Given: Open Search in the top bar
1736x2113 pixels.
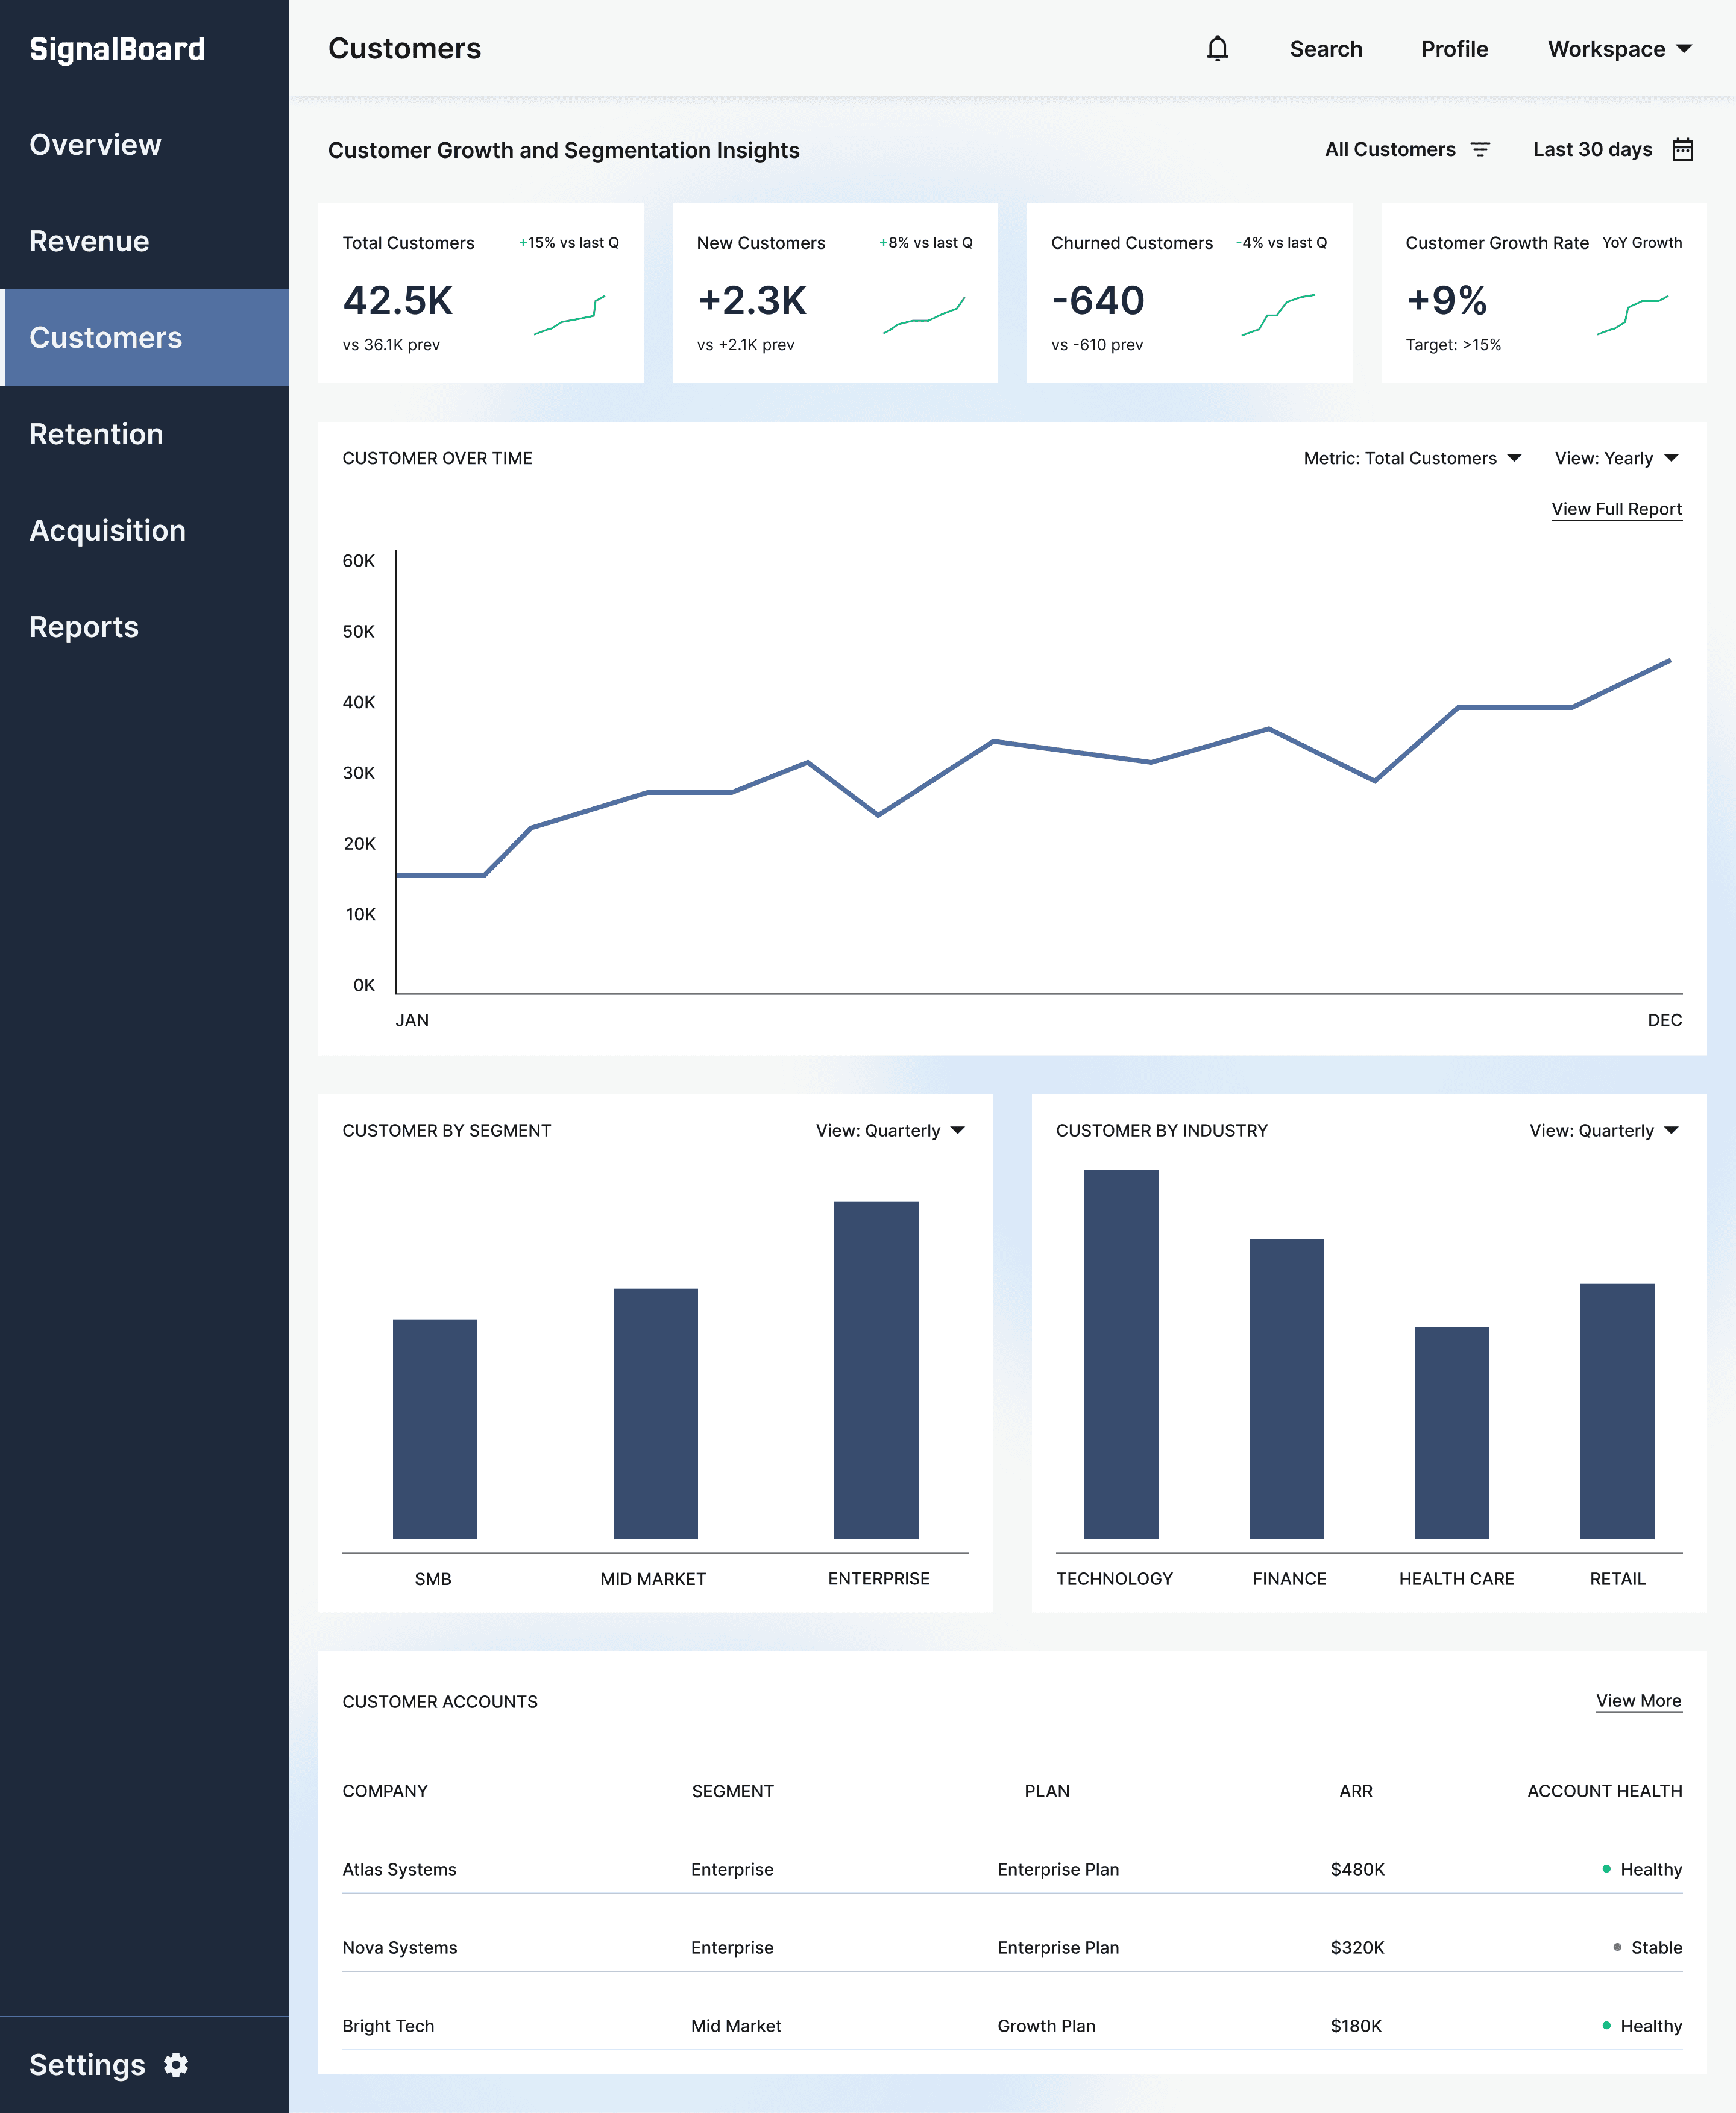Looking at the screenshot, I should (1325, 49).
